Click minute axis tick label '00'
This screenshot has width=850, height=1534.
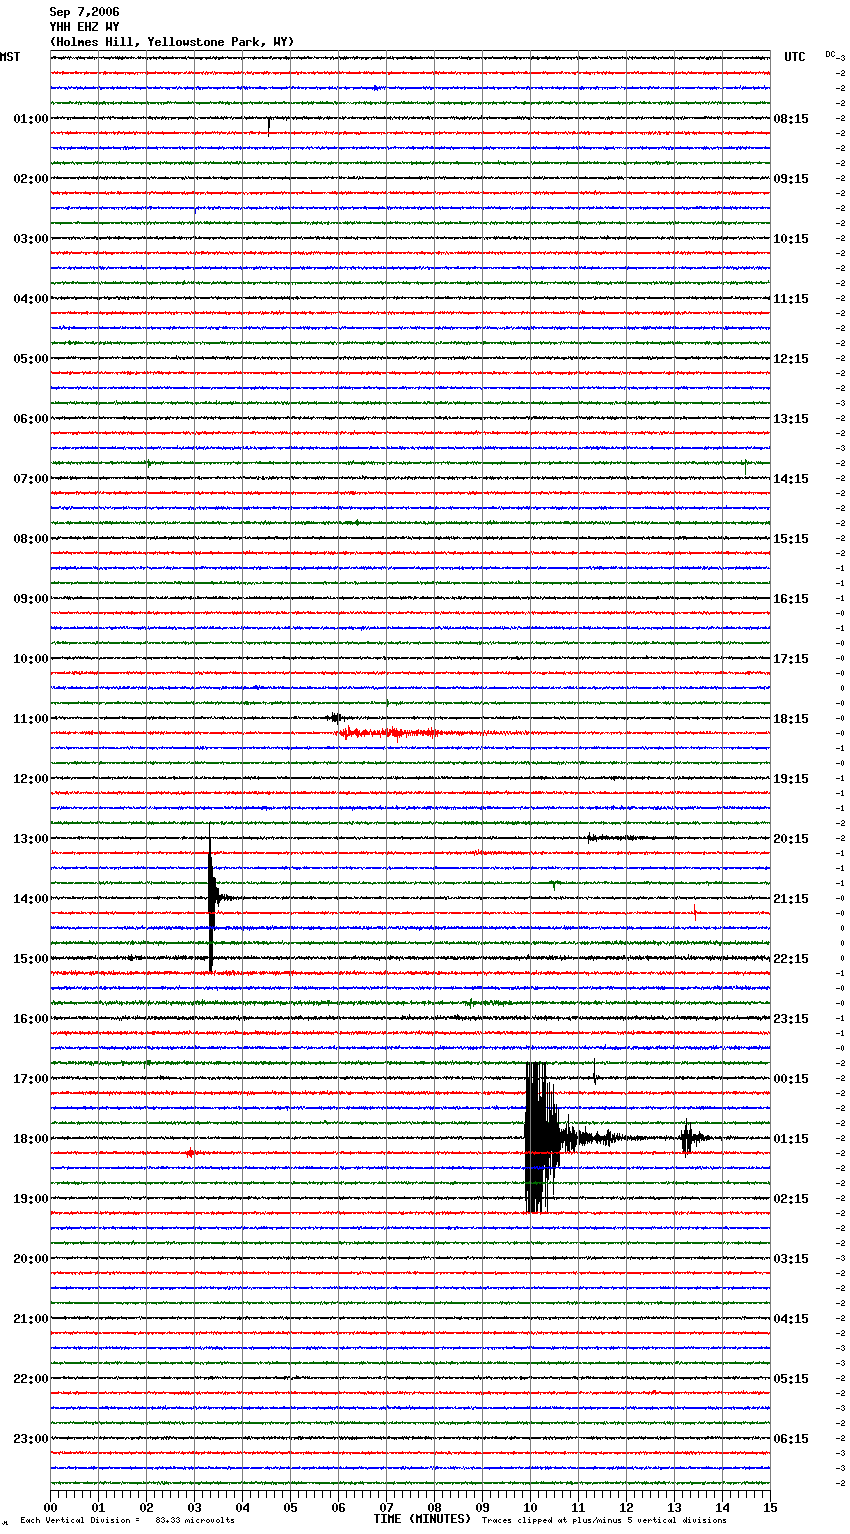pos(50,1507)
